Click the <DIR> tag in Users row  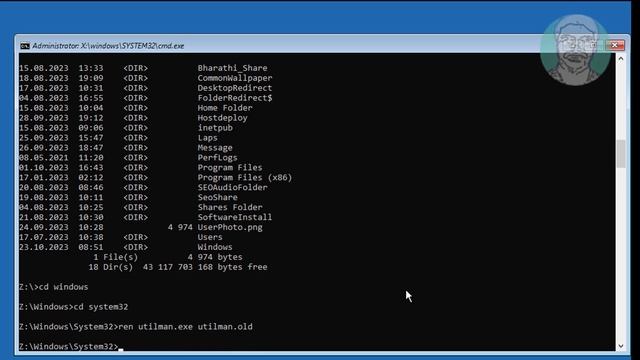click(136, 237)
